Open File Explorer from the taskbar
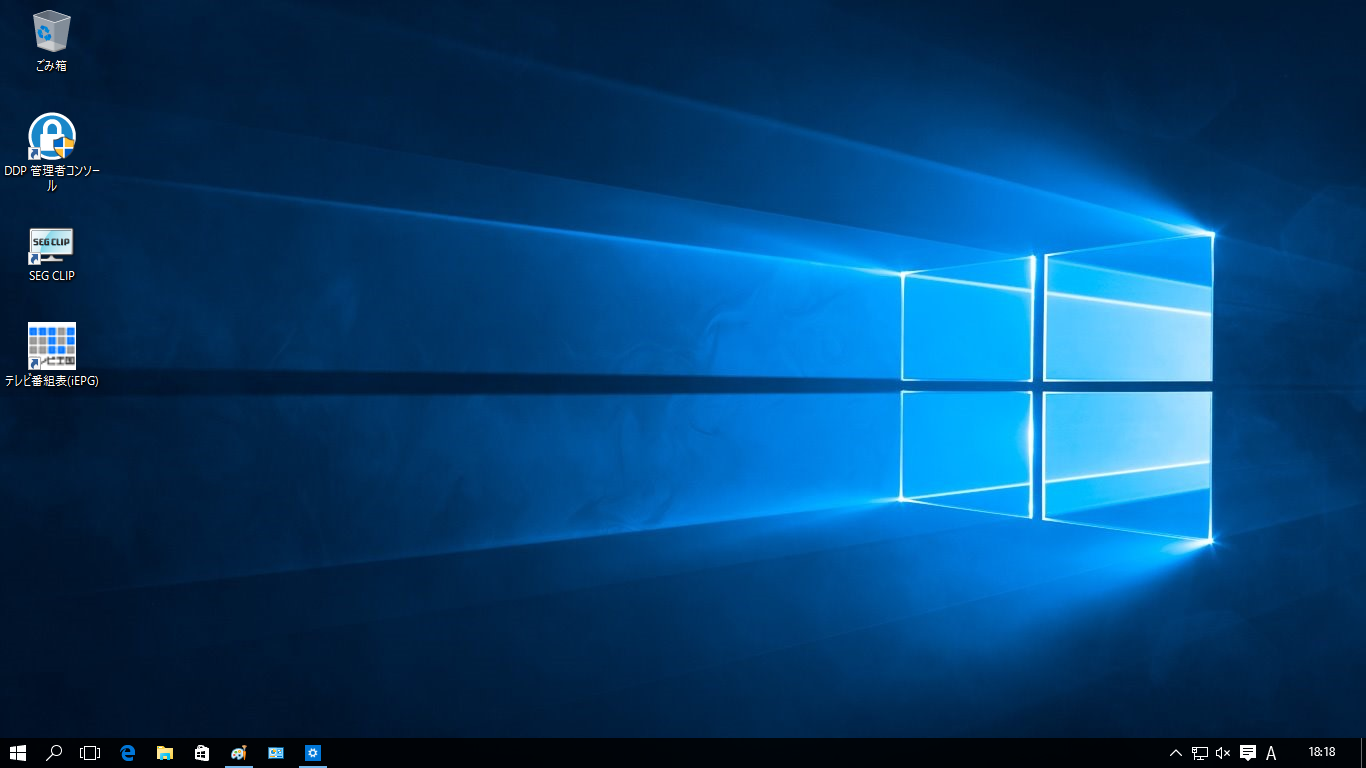Screen dimensions: 1366x768 coord(165,753)
